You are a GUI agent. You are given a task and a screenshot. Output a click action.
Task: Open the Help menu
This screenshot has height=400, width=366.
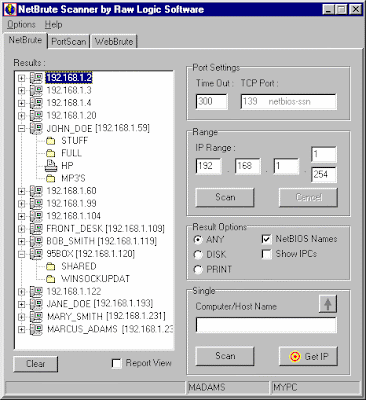coord(53,25)
